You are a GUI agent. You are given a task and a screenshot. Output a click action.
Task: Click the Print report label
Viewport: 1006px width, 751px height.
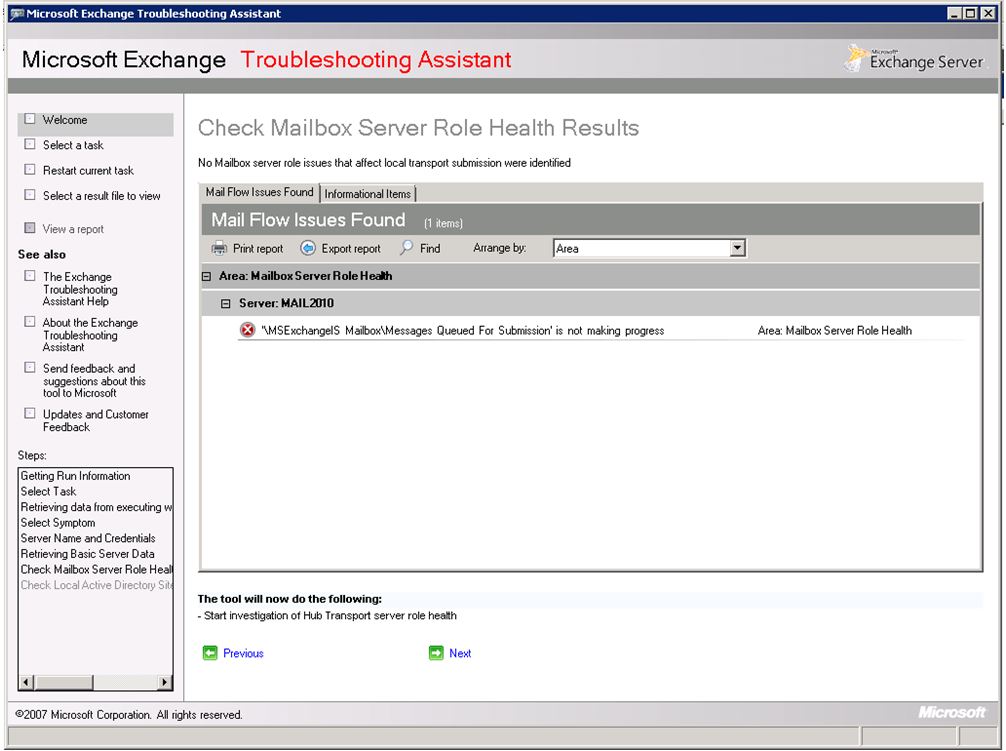click(x=258, y=249)
